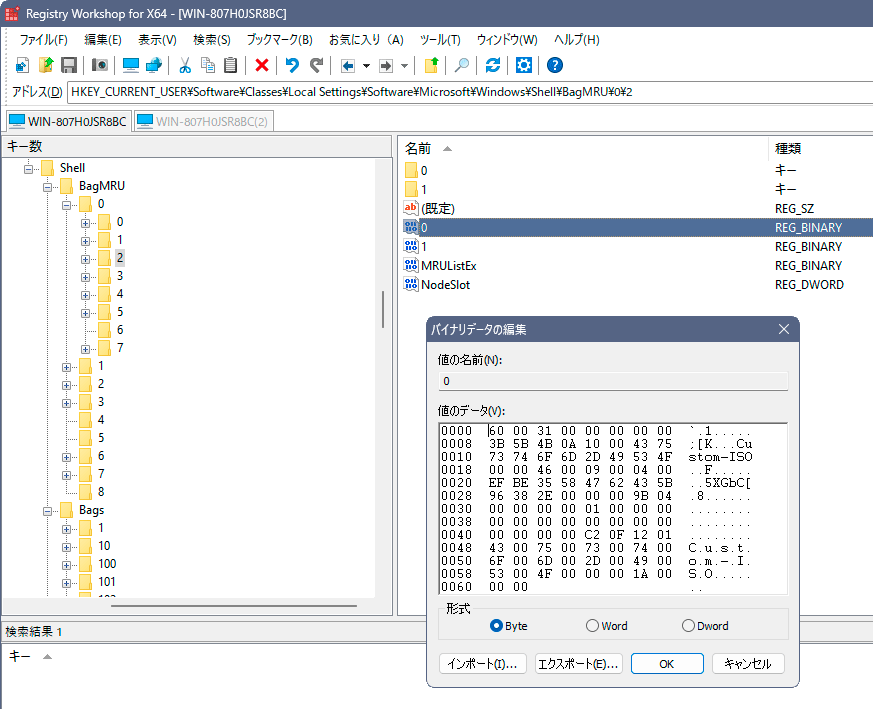Click the magnifier search icon

pyautogui.click(x=462, y=66)
